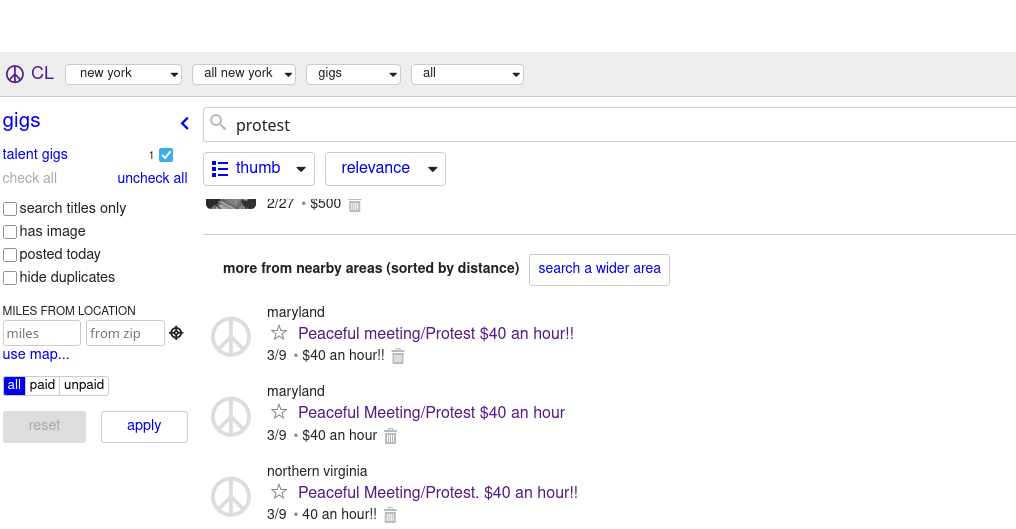Open the second maryland post's peace thumbnail
This screenshot has width=1016, height=529.
click(x=231, y=416)
